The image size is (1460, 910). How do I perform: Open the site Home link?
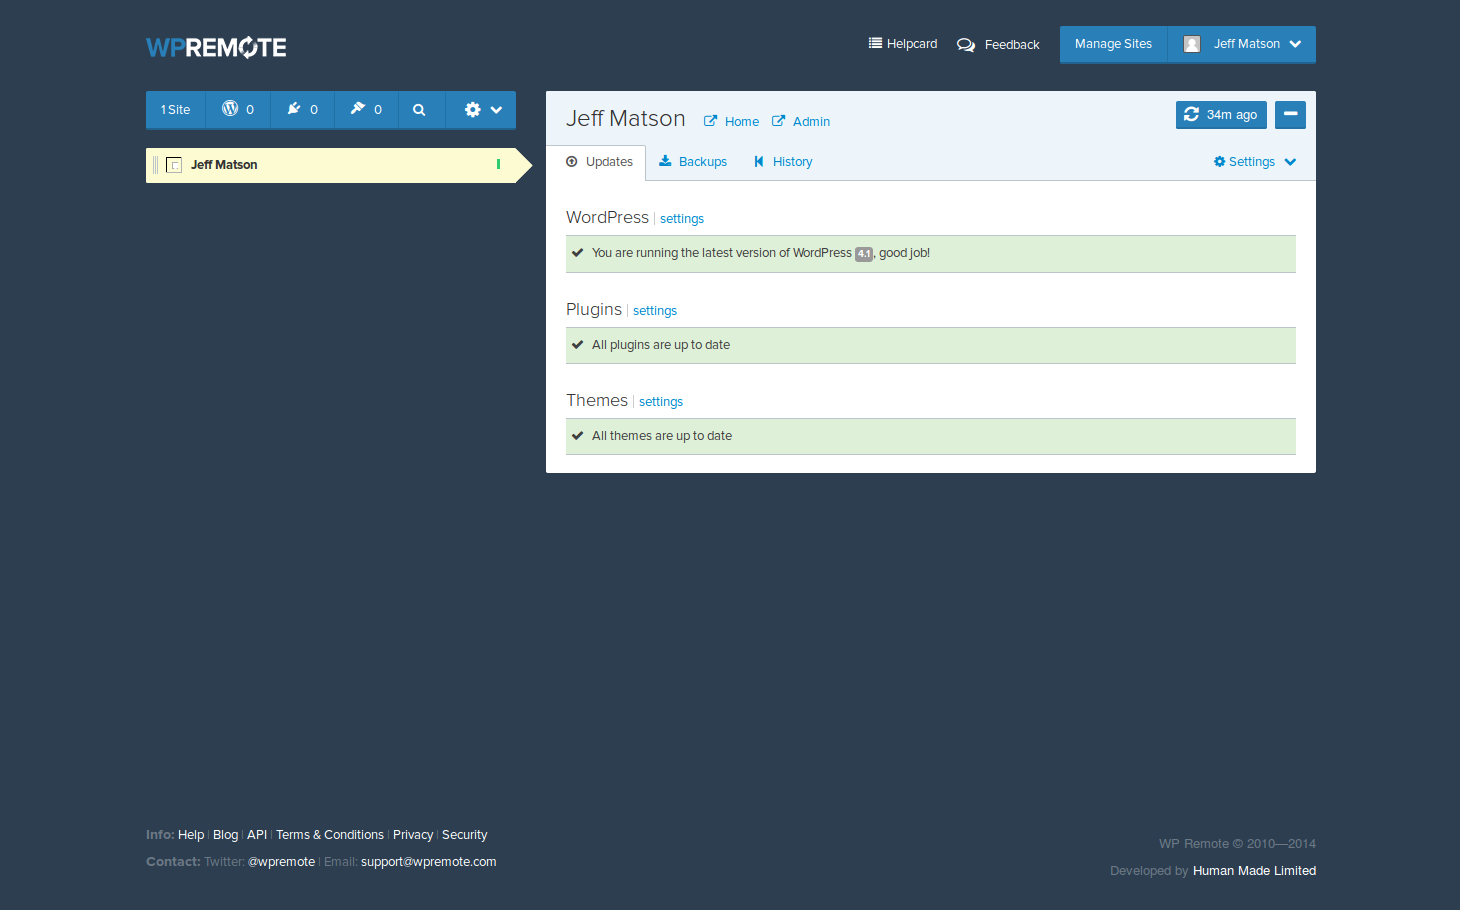pyautogui.click(x=742, y=122)
